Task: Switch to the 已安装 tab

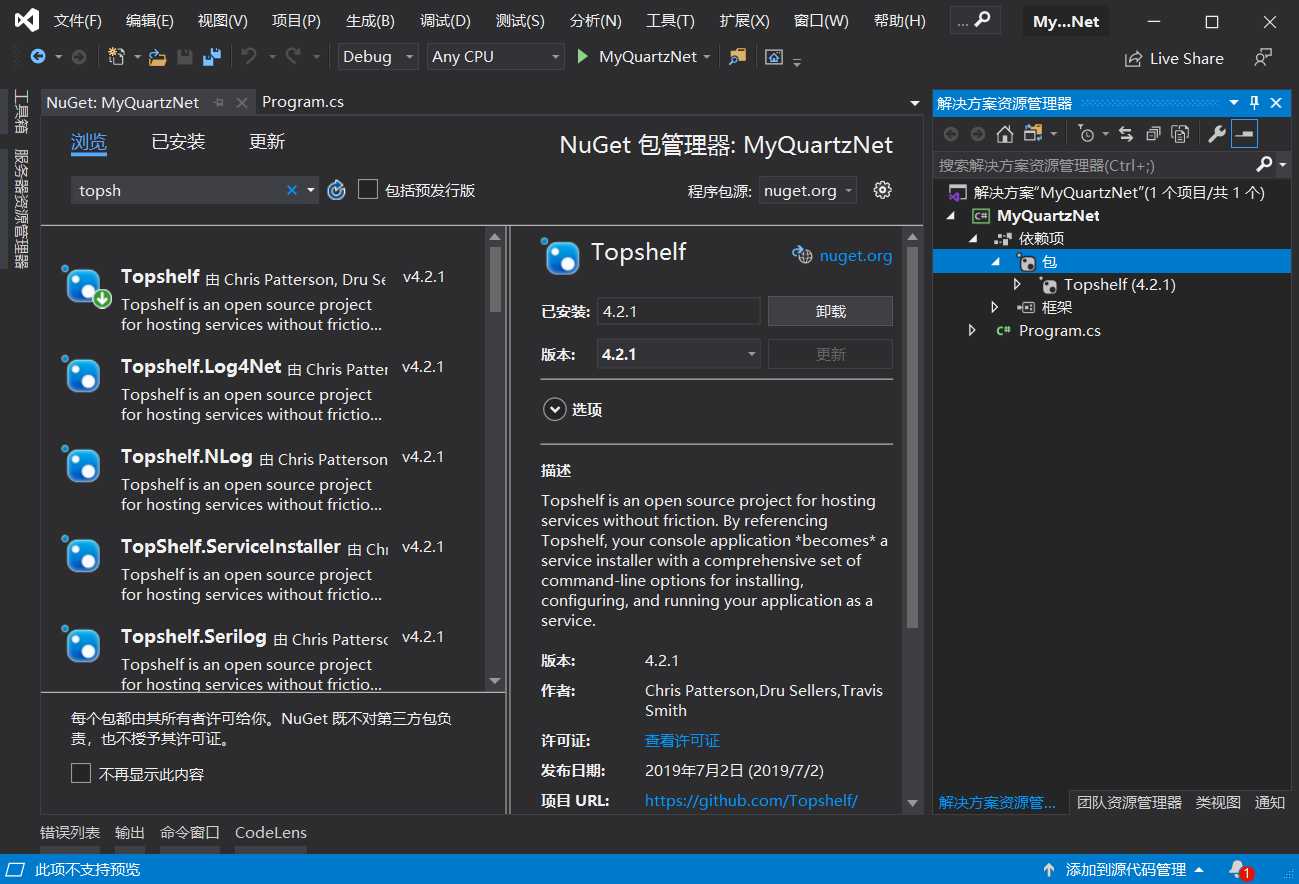Action: point(178,142)
